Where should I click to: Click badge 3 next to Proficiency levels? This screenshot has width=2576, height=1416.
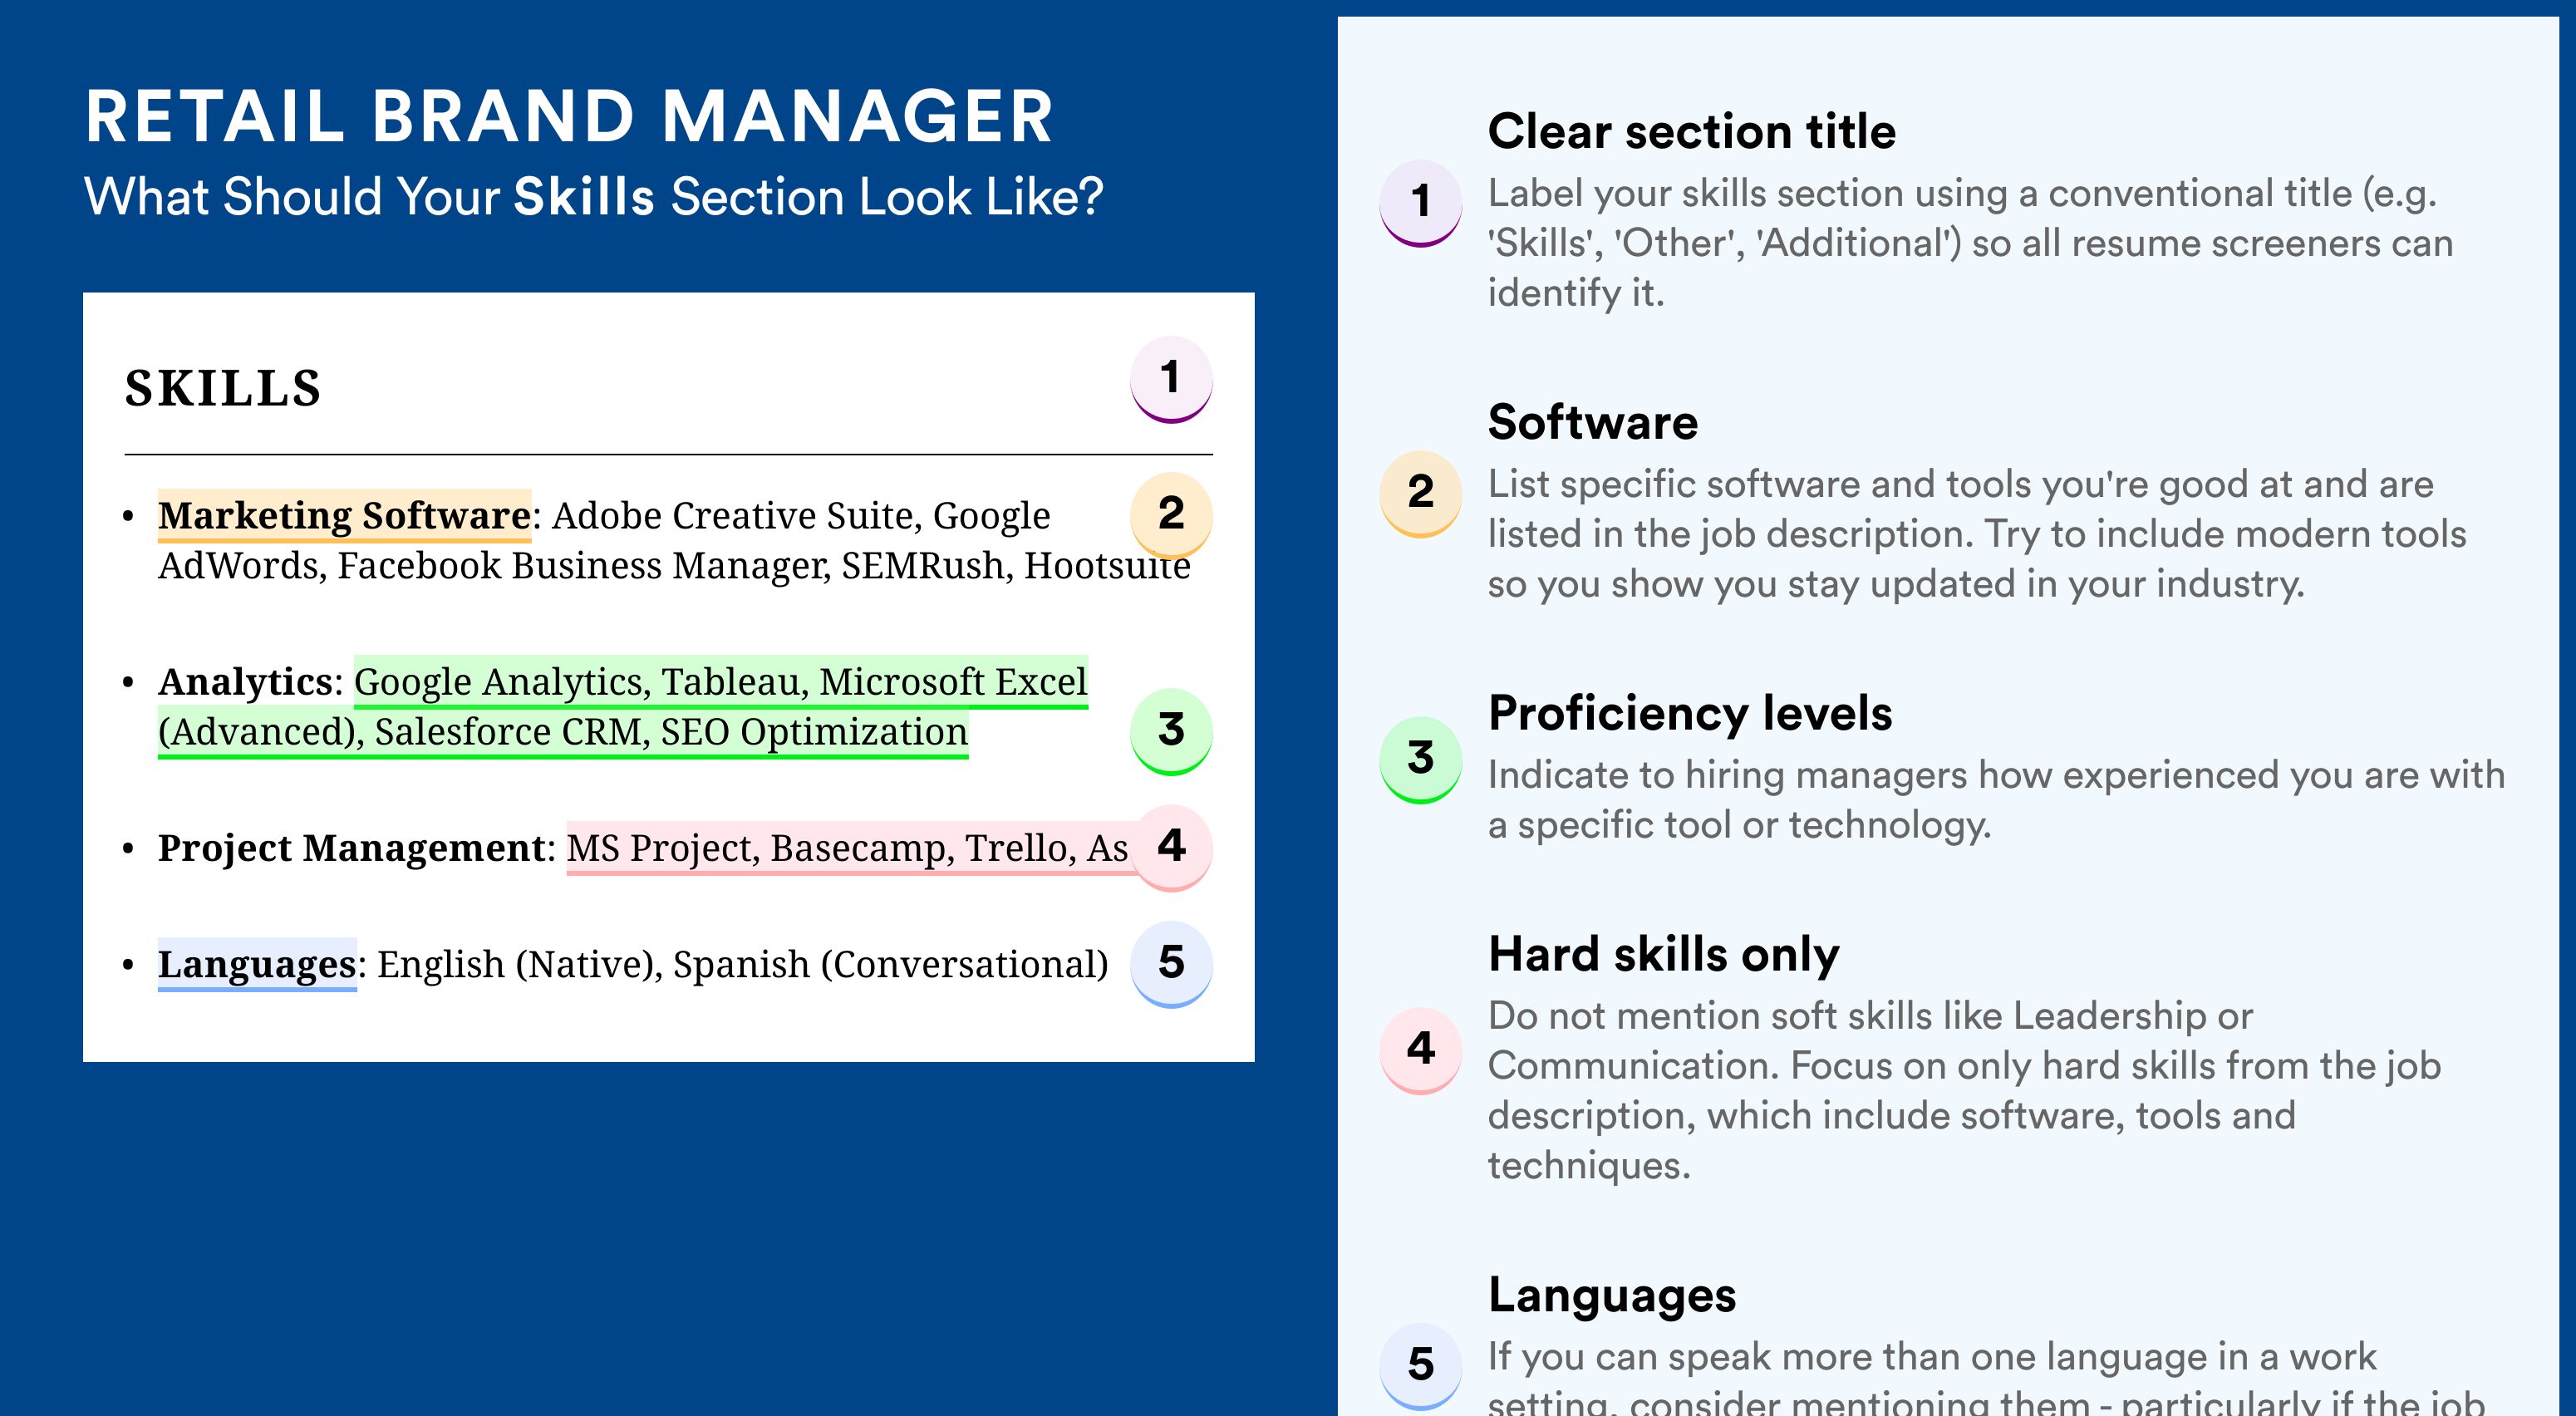tap(1421, 760)
